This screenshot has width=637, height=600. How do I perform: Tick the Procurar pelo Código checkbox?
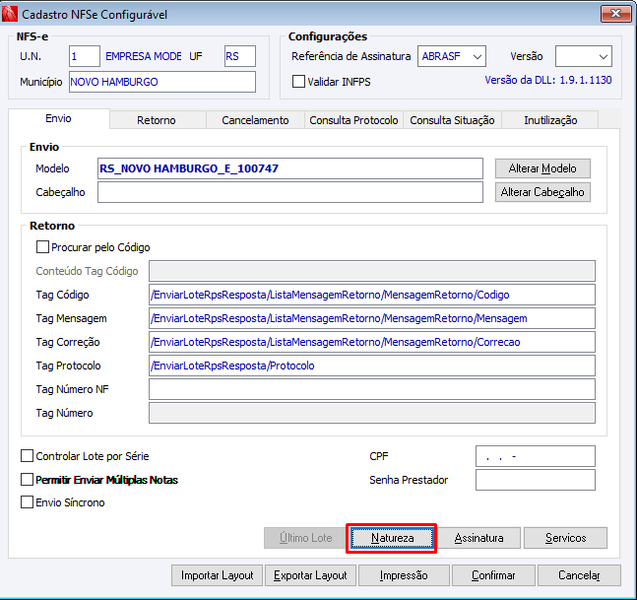coord(43,247)
